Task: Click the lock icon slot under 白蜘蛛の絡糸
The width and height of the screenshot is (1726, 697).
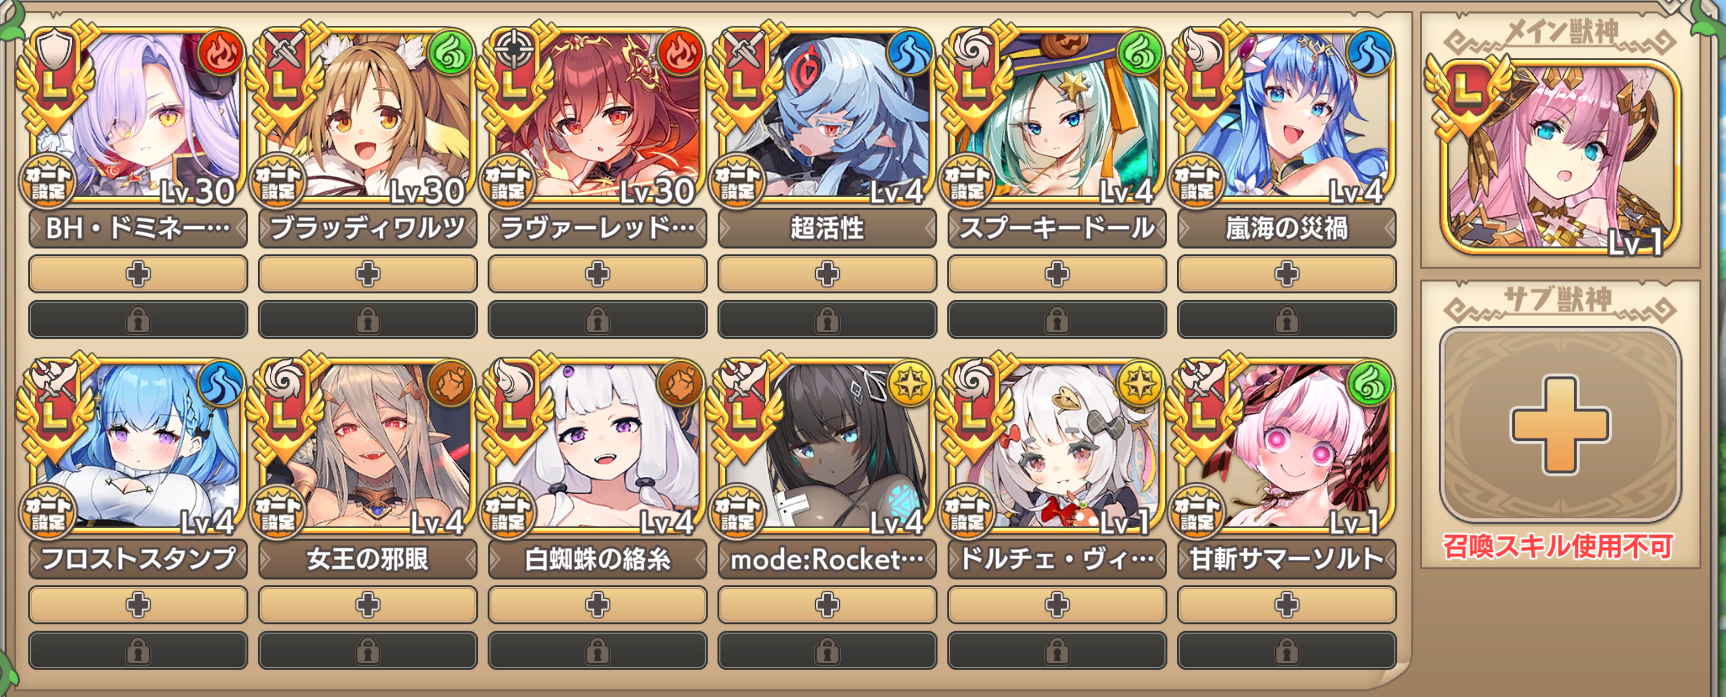Action: click(x=597, y=651)
